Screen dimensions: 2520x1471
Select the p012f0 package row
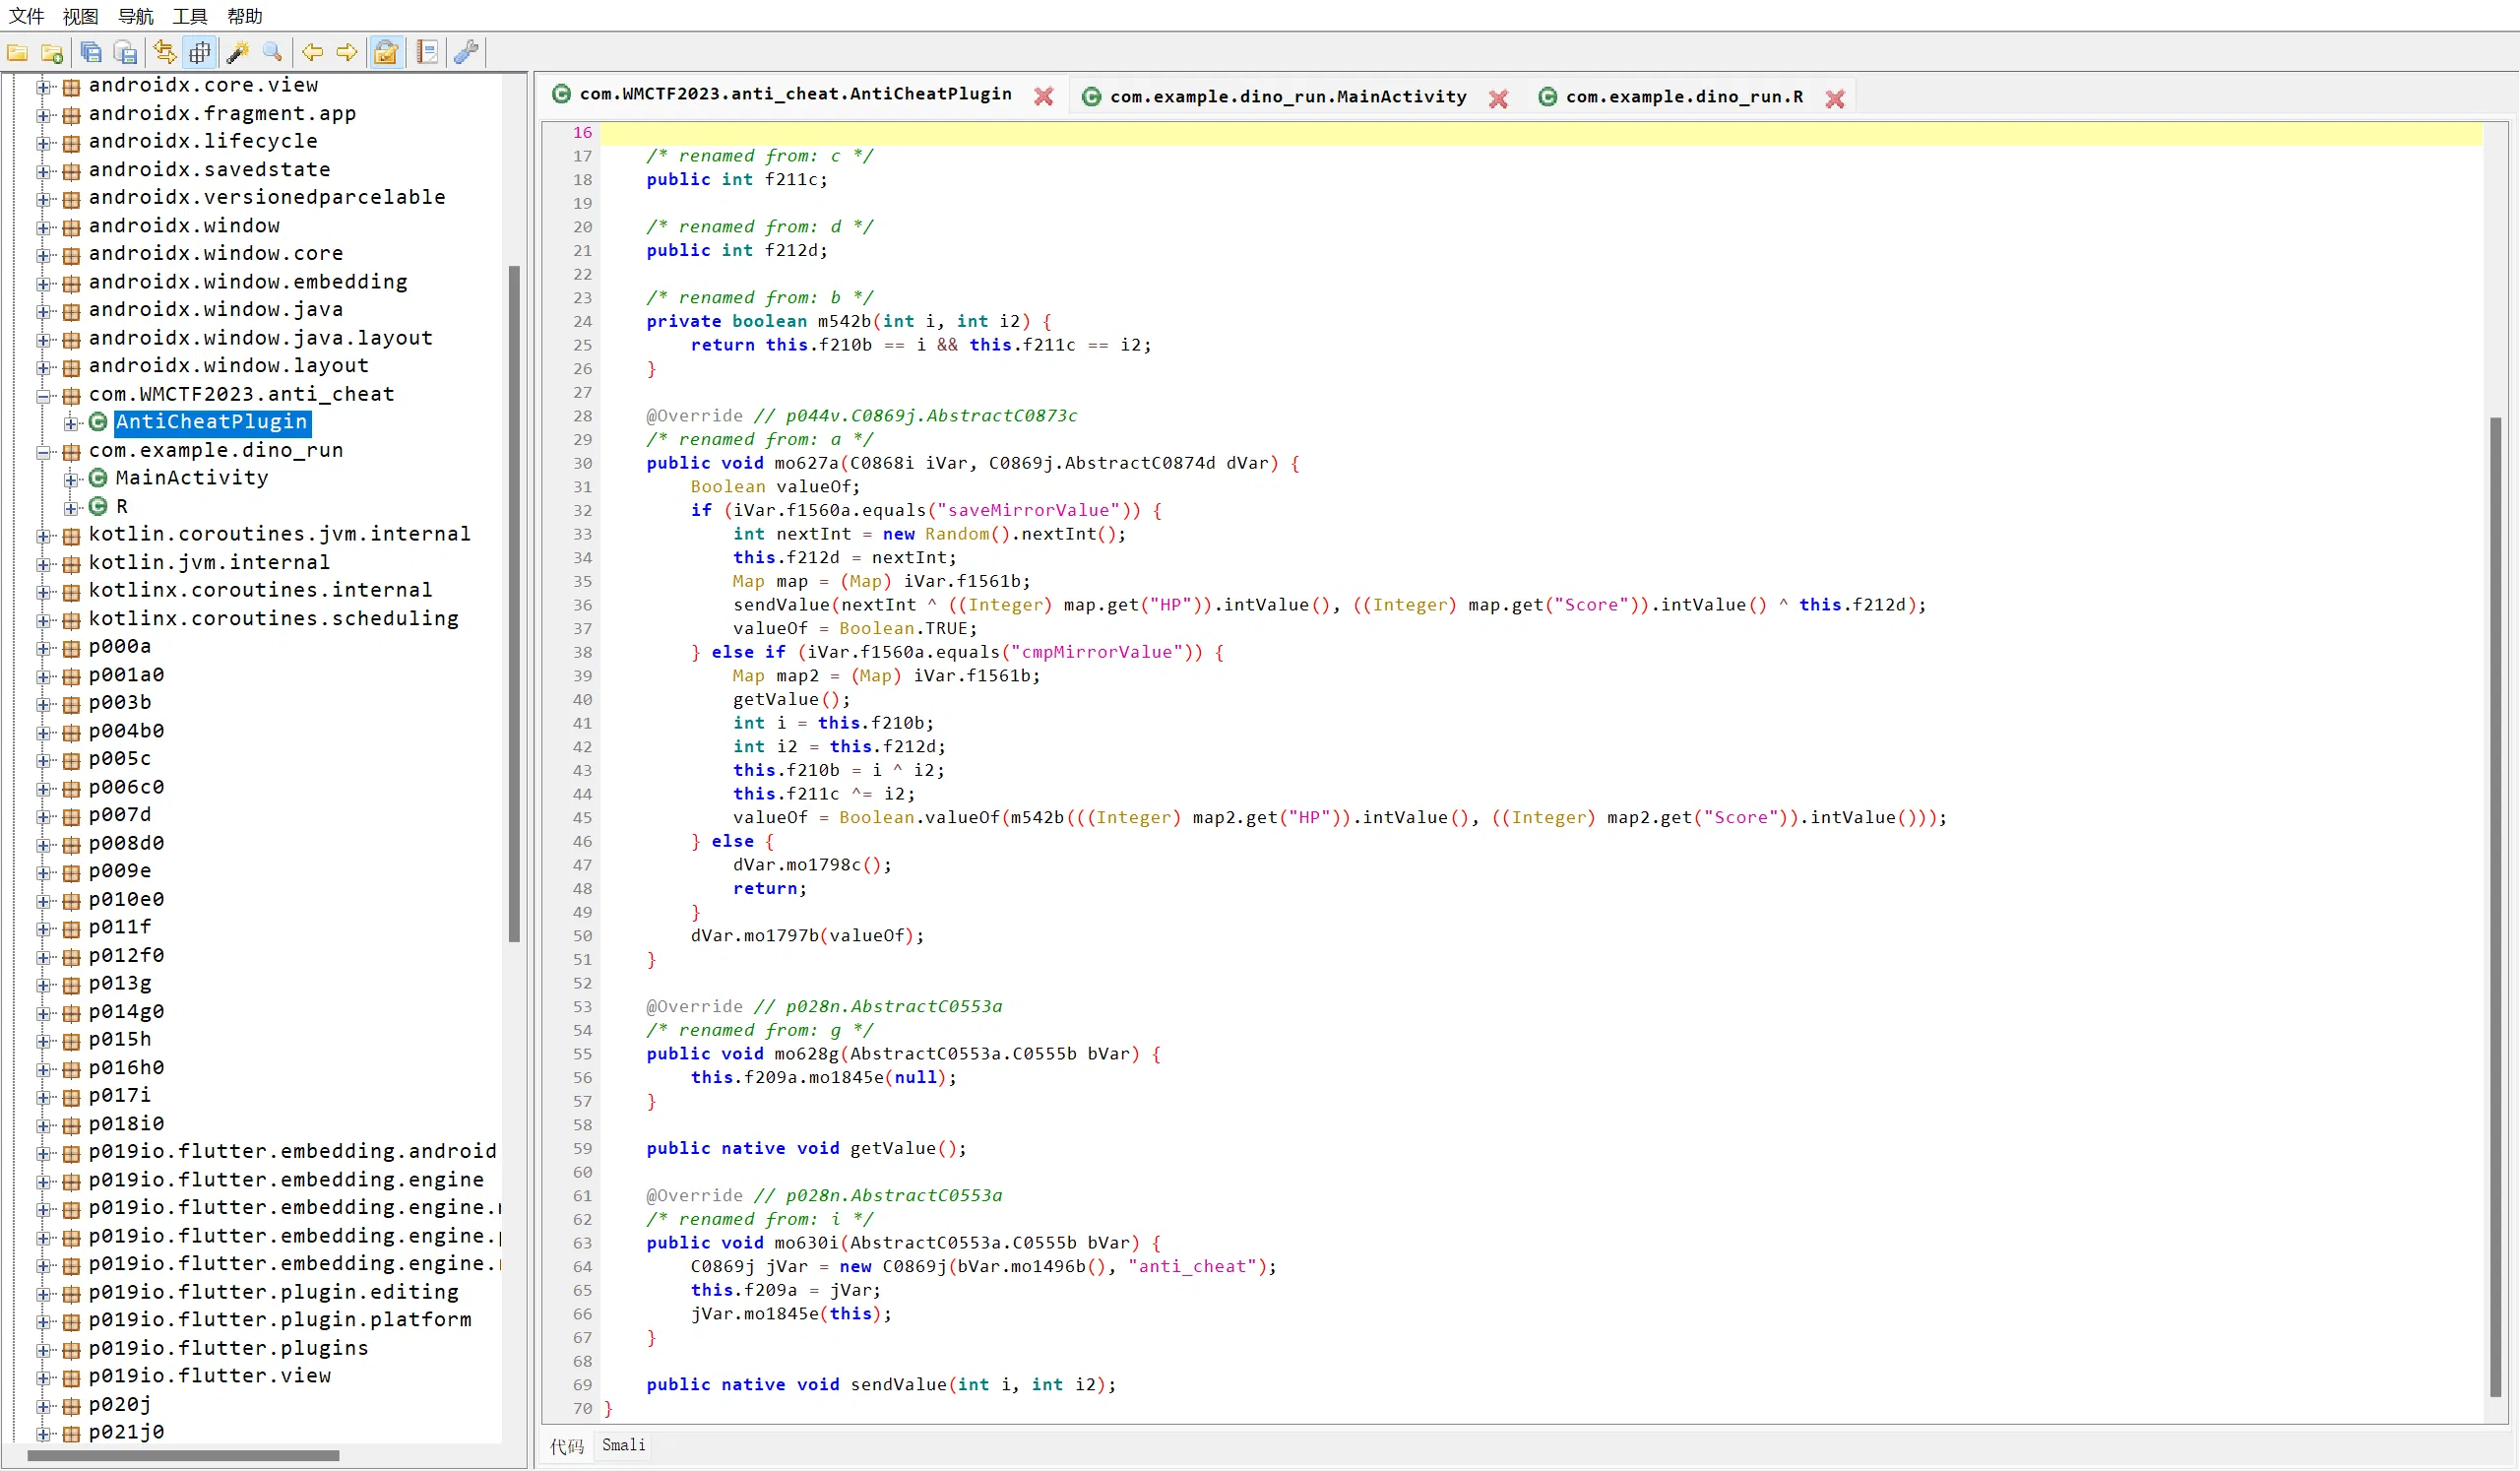[127, 956]
